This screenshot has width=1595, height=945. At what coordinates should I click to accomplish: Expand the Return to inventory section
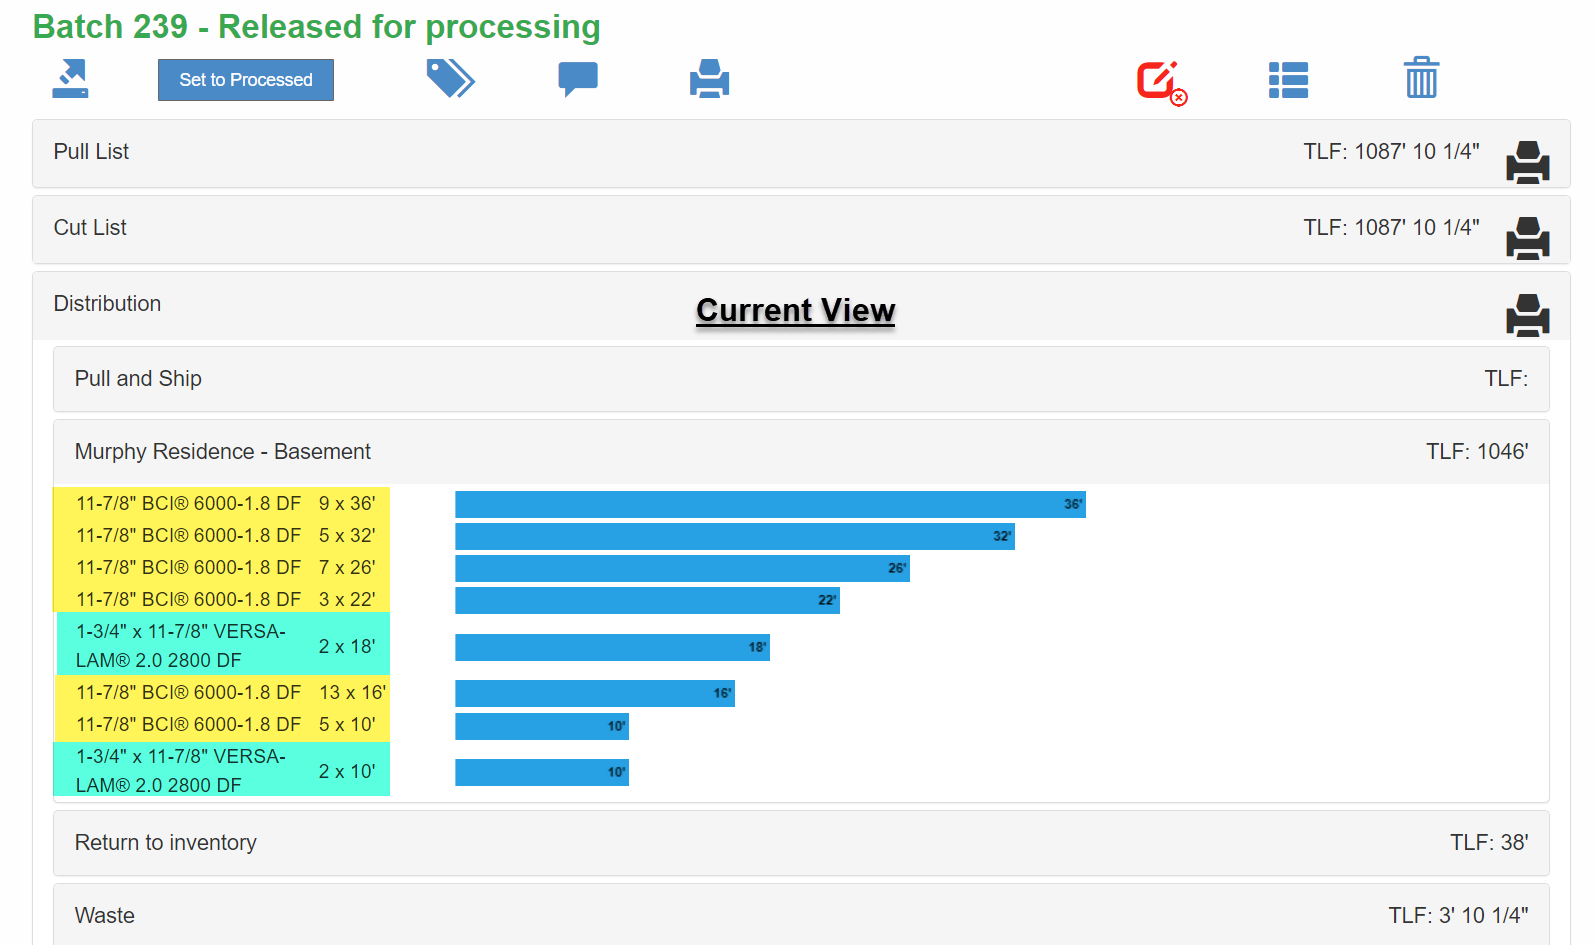801,843
